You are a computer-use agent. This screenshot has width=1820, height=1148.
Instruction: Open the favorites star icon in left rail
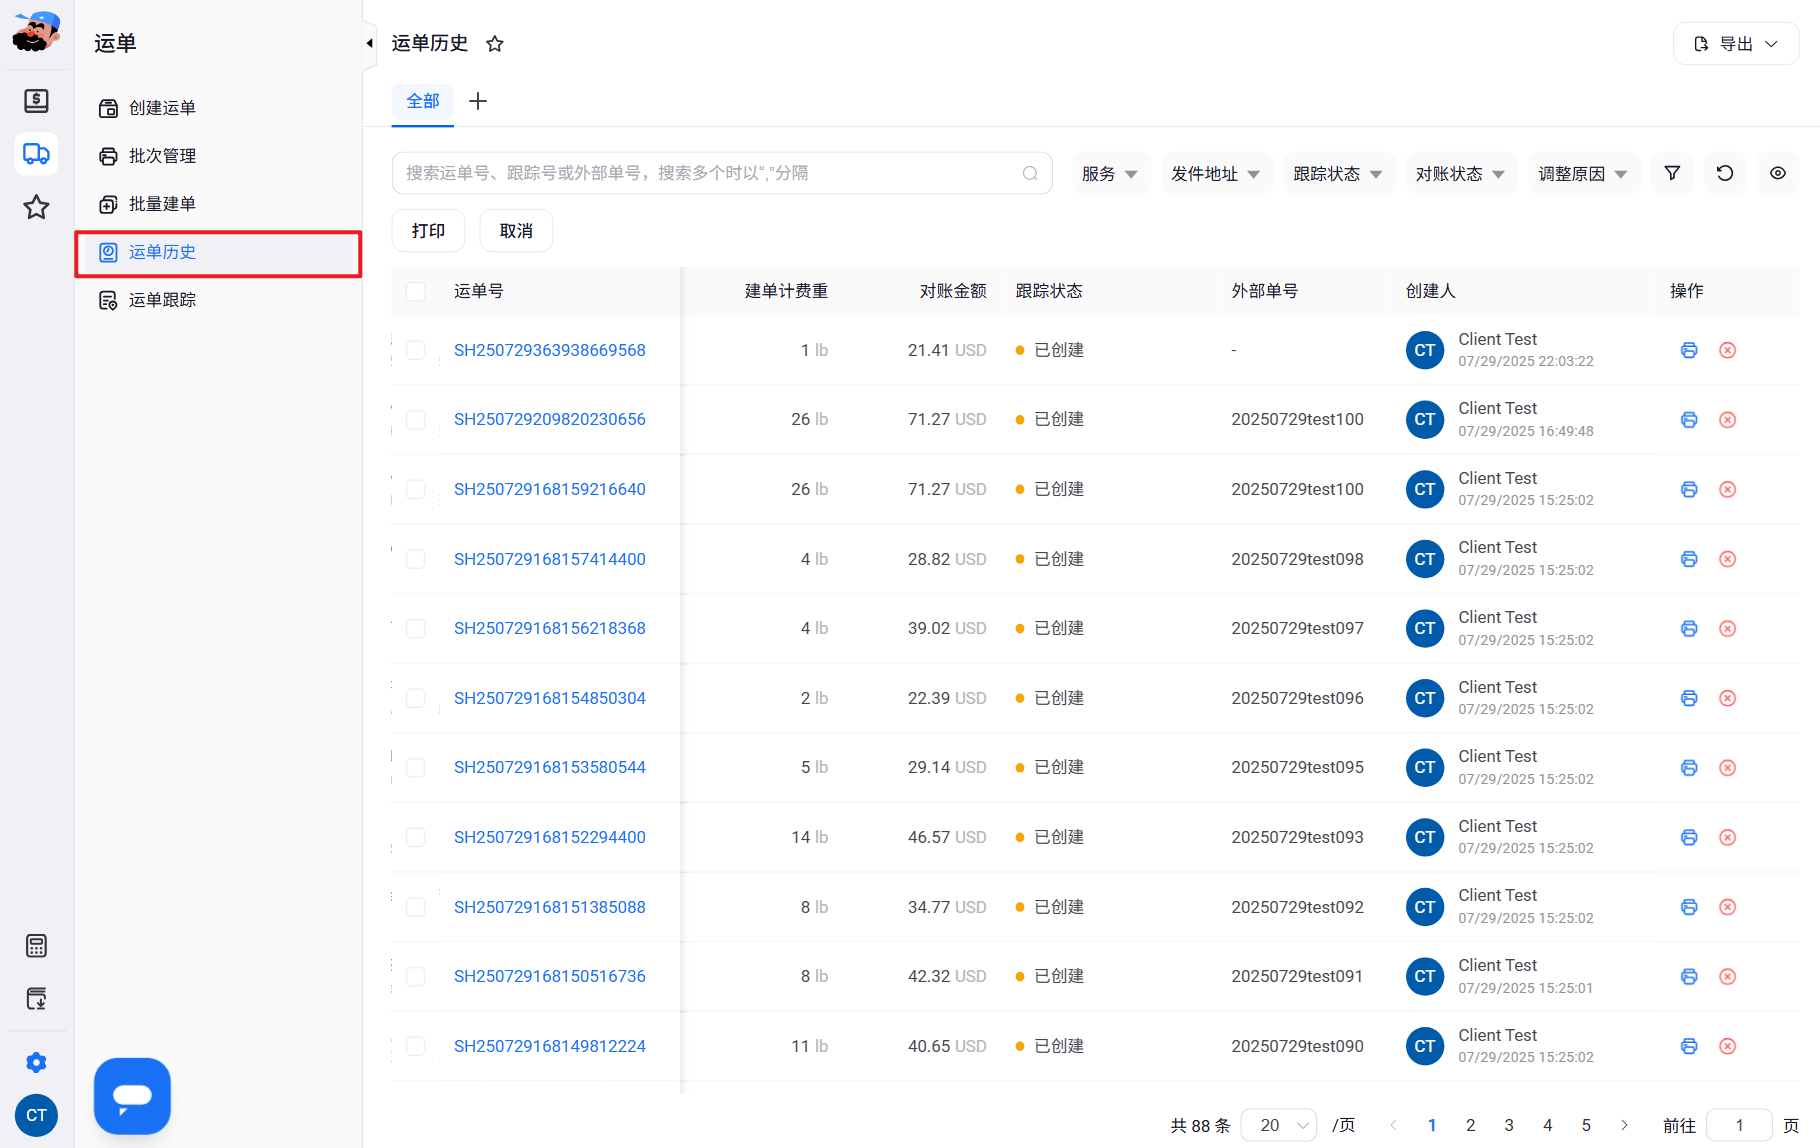tap(37, 207)
